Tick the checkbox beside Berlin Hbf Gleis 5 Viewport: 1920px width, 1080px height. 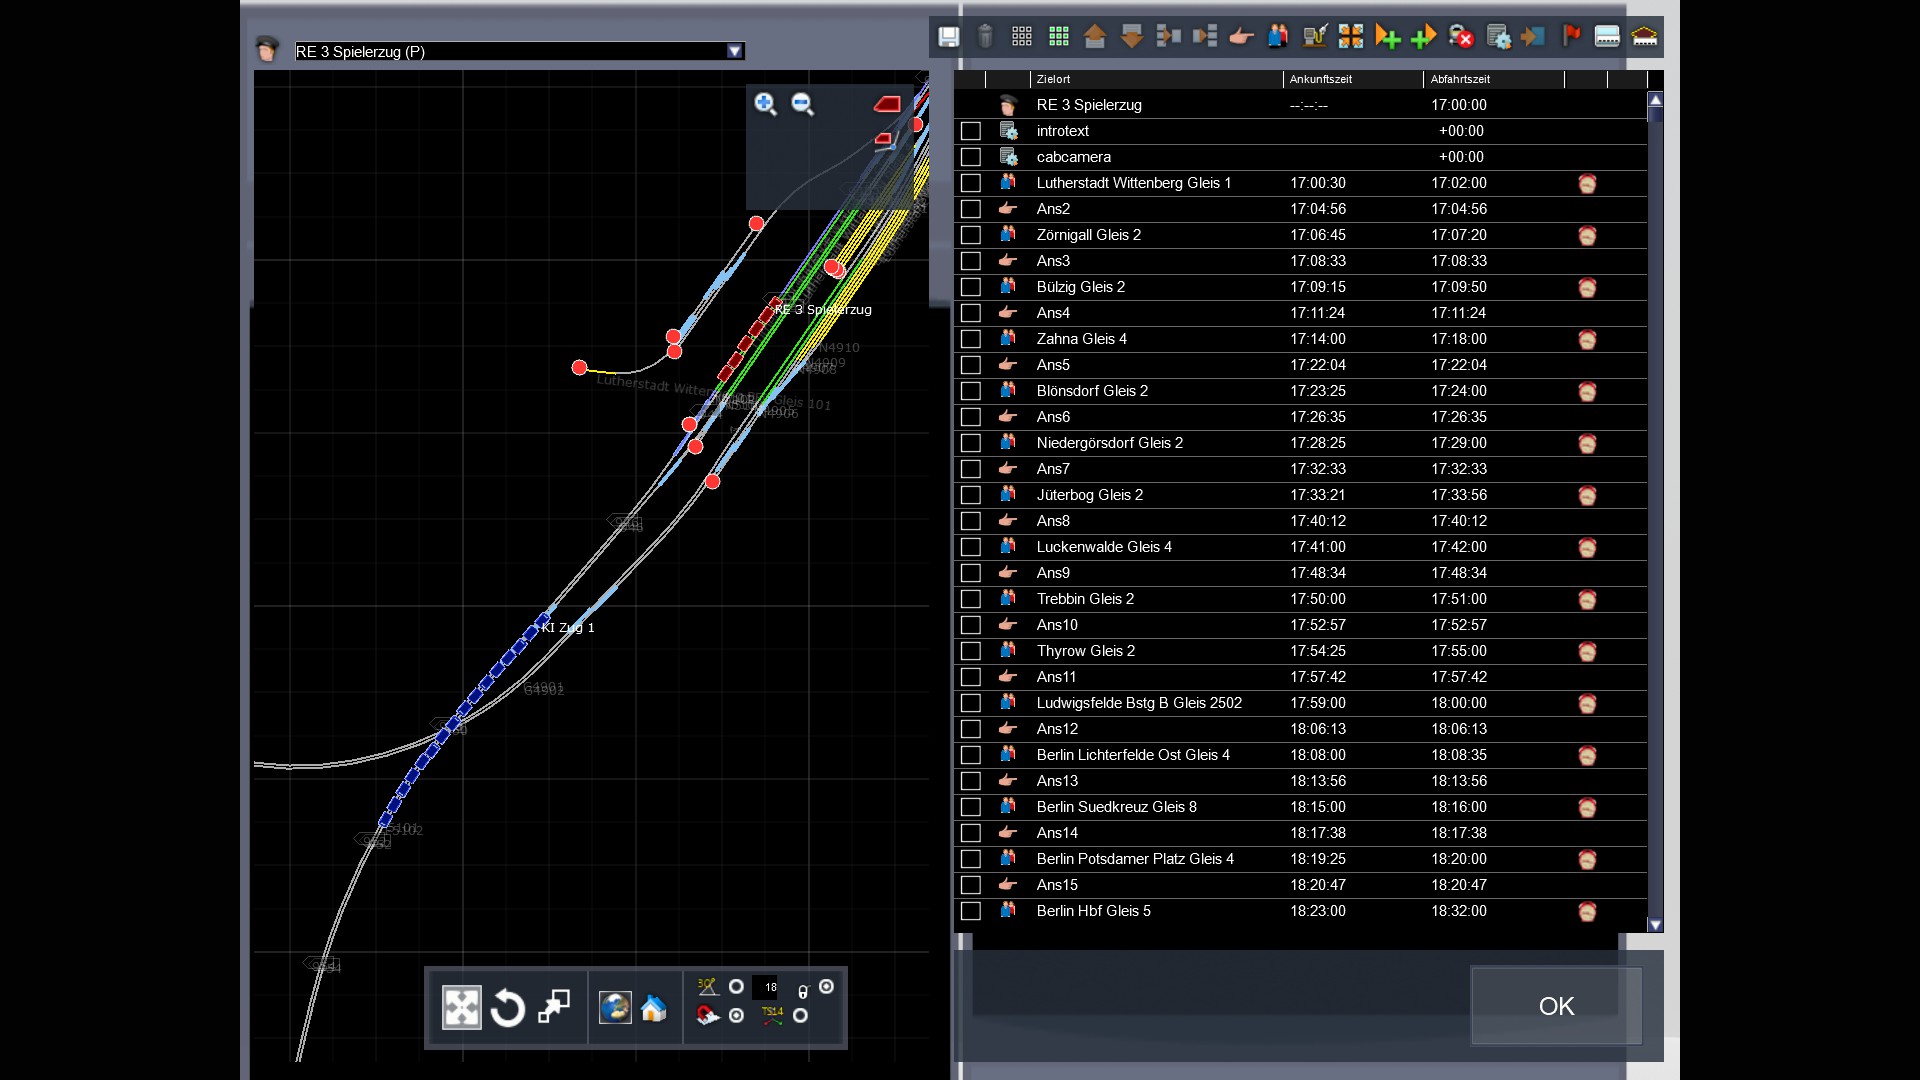970,911
